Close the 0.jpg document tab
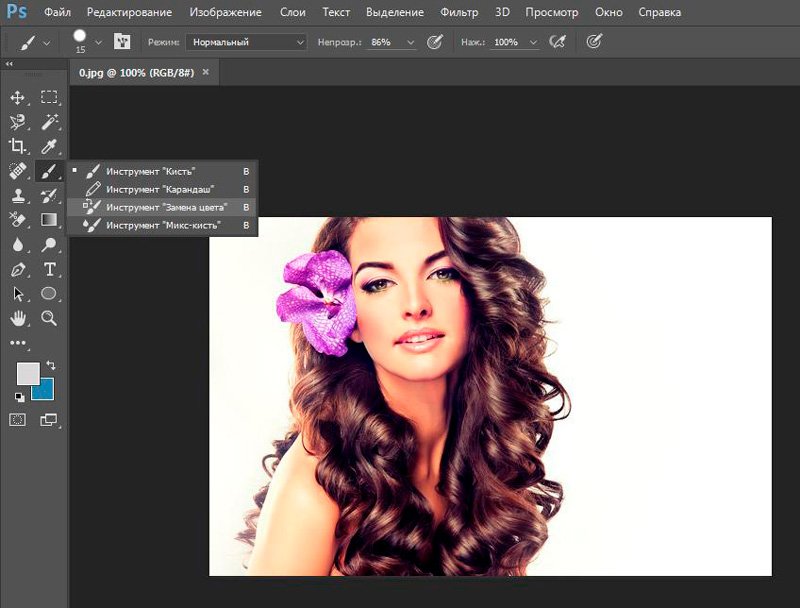 click(206, 73)
